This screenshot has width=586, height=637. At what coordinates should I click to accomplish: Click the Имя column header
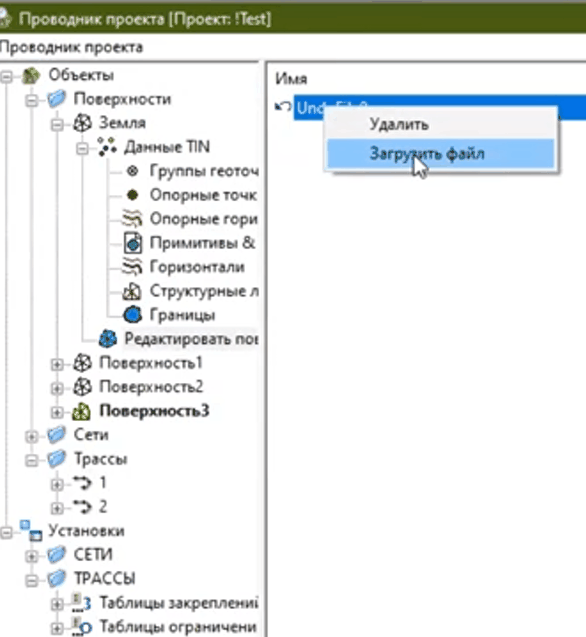coord(291,78)
